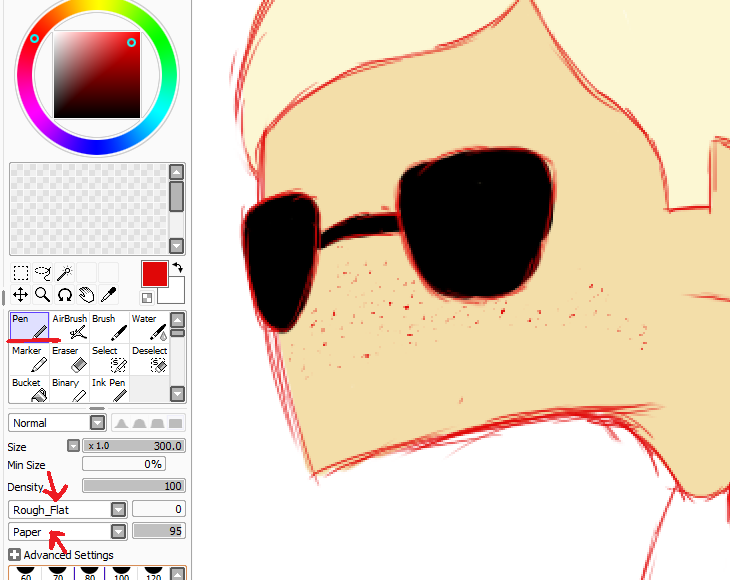Adjust the Rough_Flat intensity value field
The image size is (730, 580).
coord(159,509)
